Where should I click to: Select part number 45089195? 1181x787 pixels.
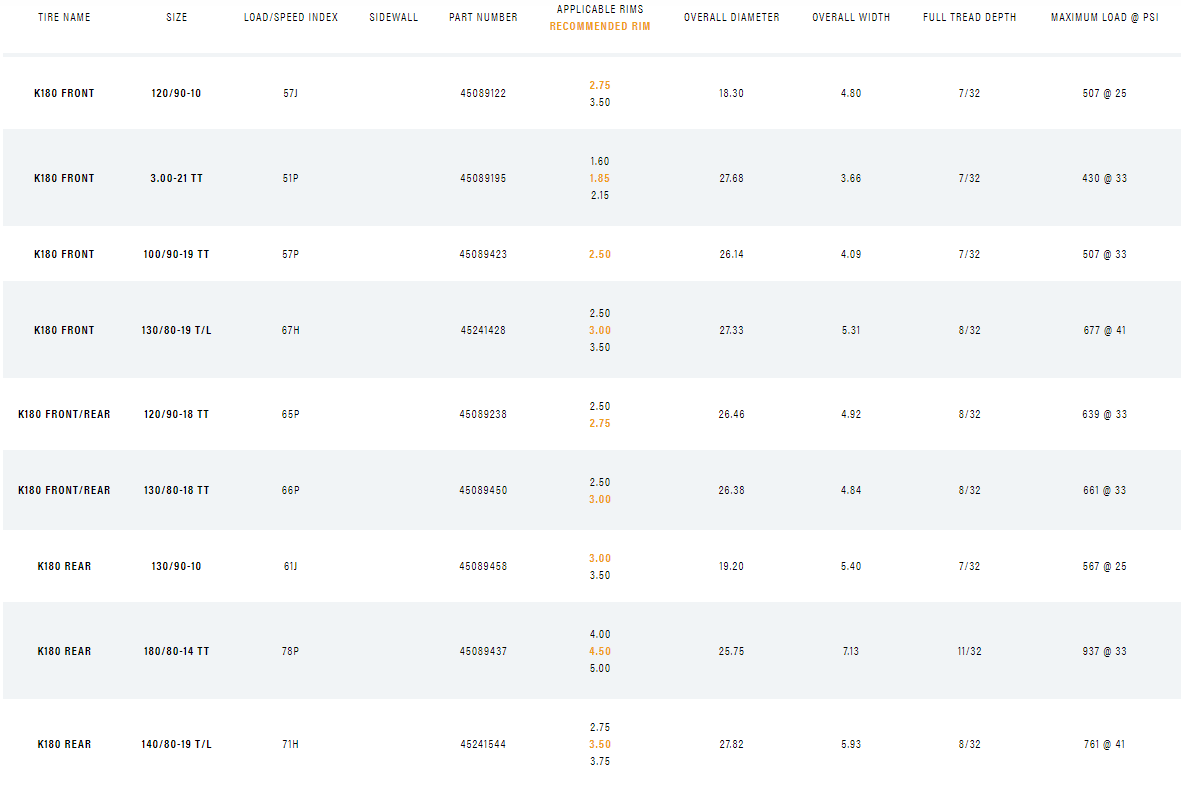[x=483, y=179]
